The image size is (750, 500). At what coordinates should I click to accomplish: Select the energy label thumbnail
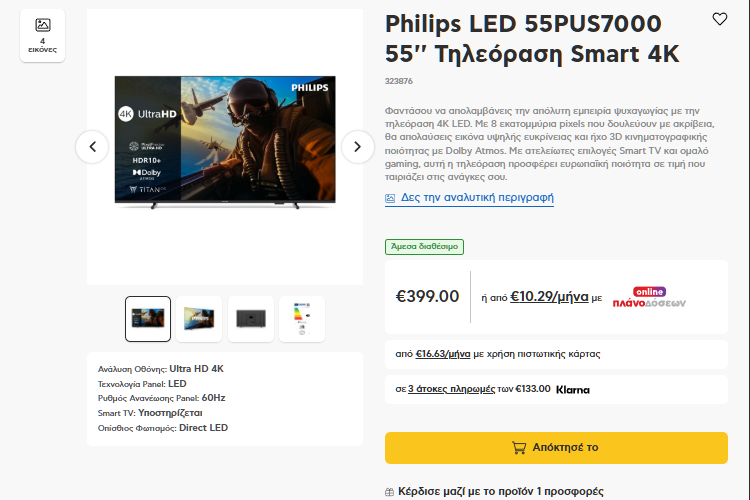[301, 319]
